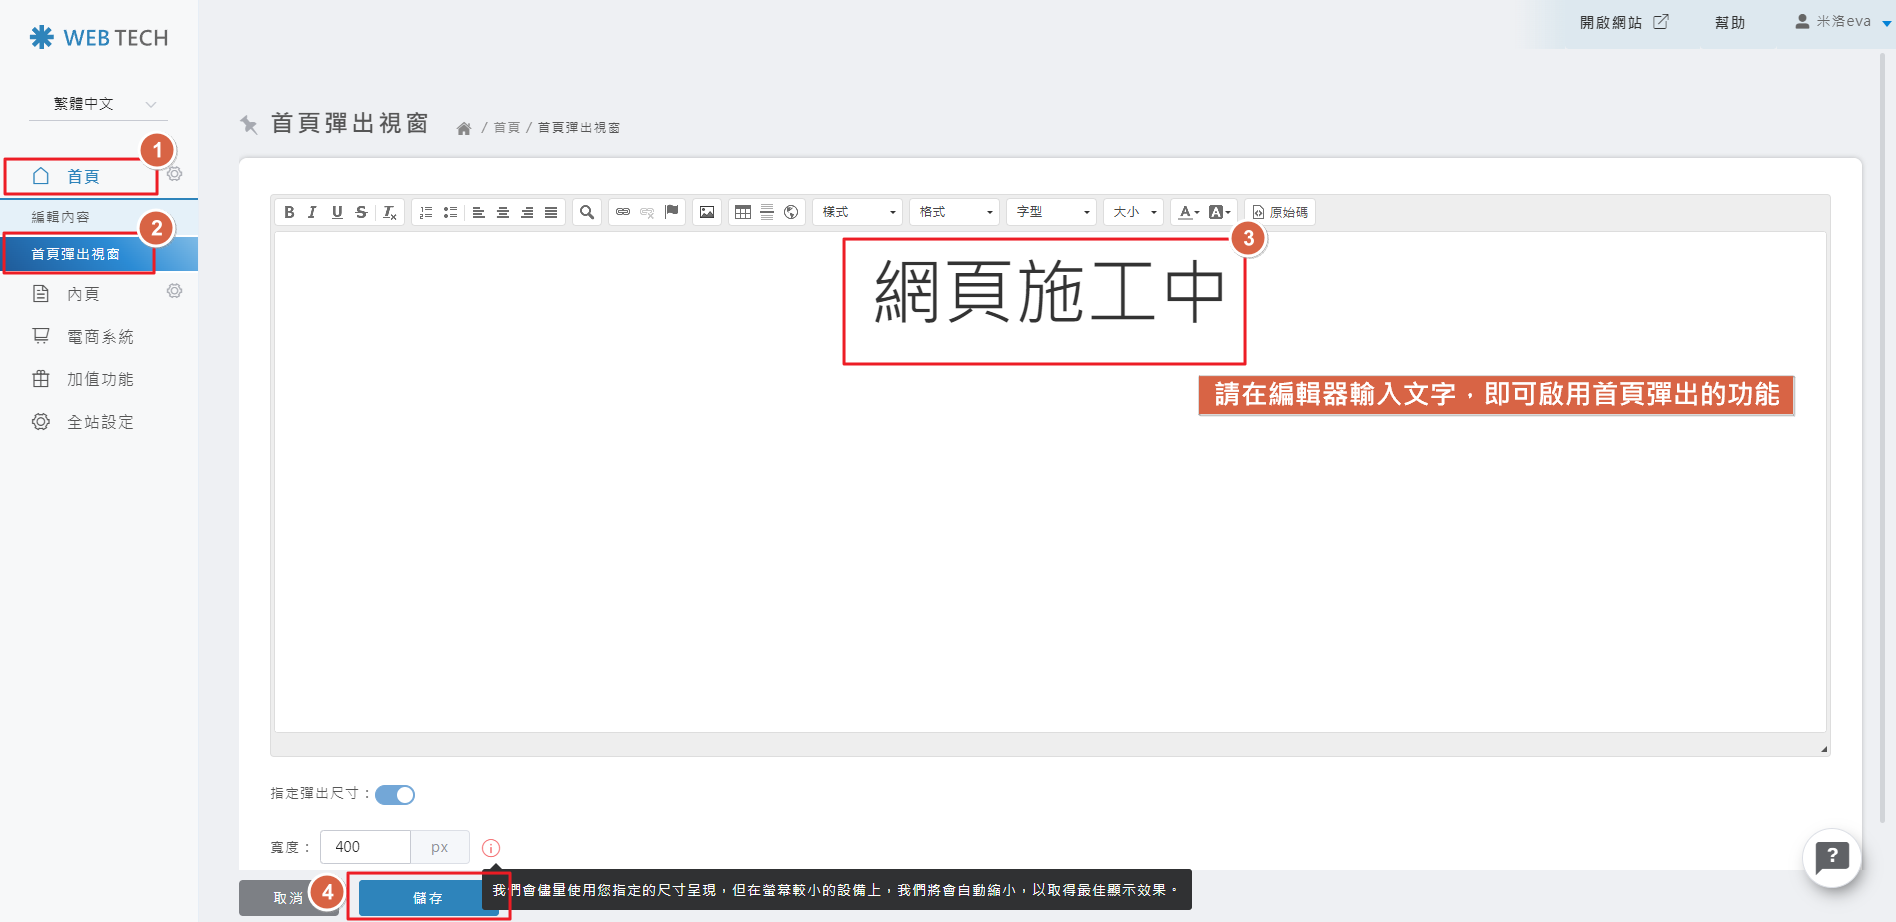Insert a numbered list
This screenshot has width=1896, height=922.
pyautogui.click(x=426, y=212)
